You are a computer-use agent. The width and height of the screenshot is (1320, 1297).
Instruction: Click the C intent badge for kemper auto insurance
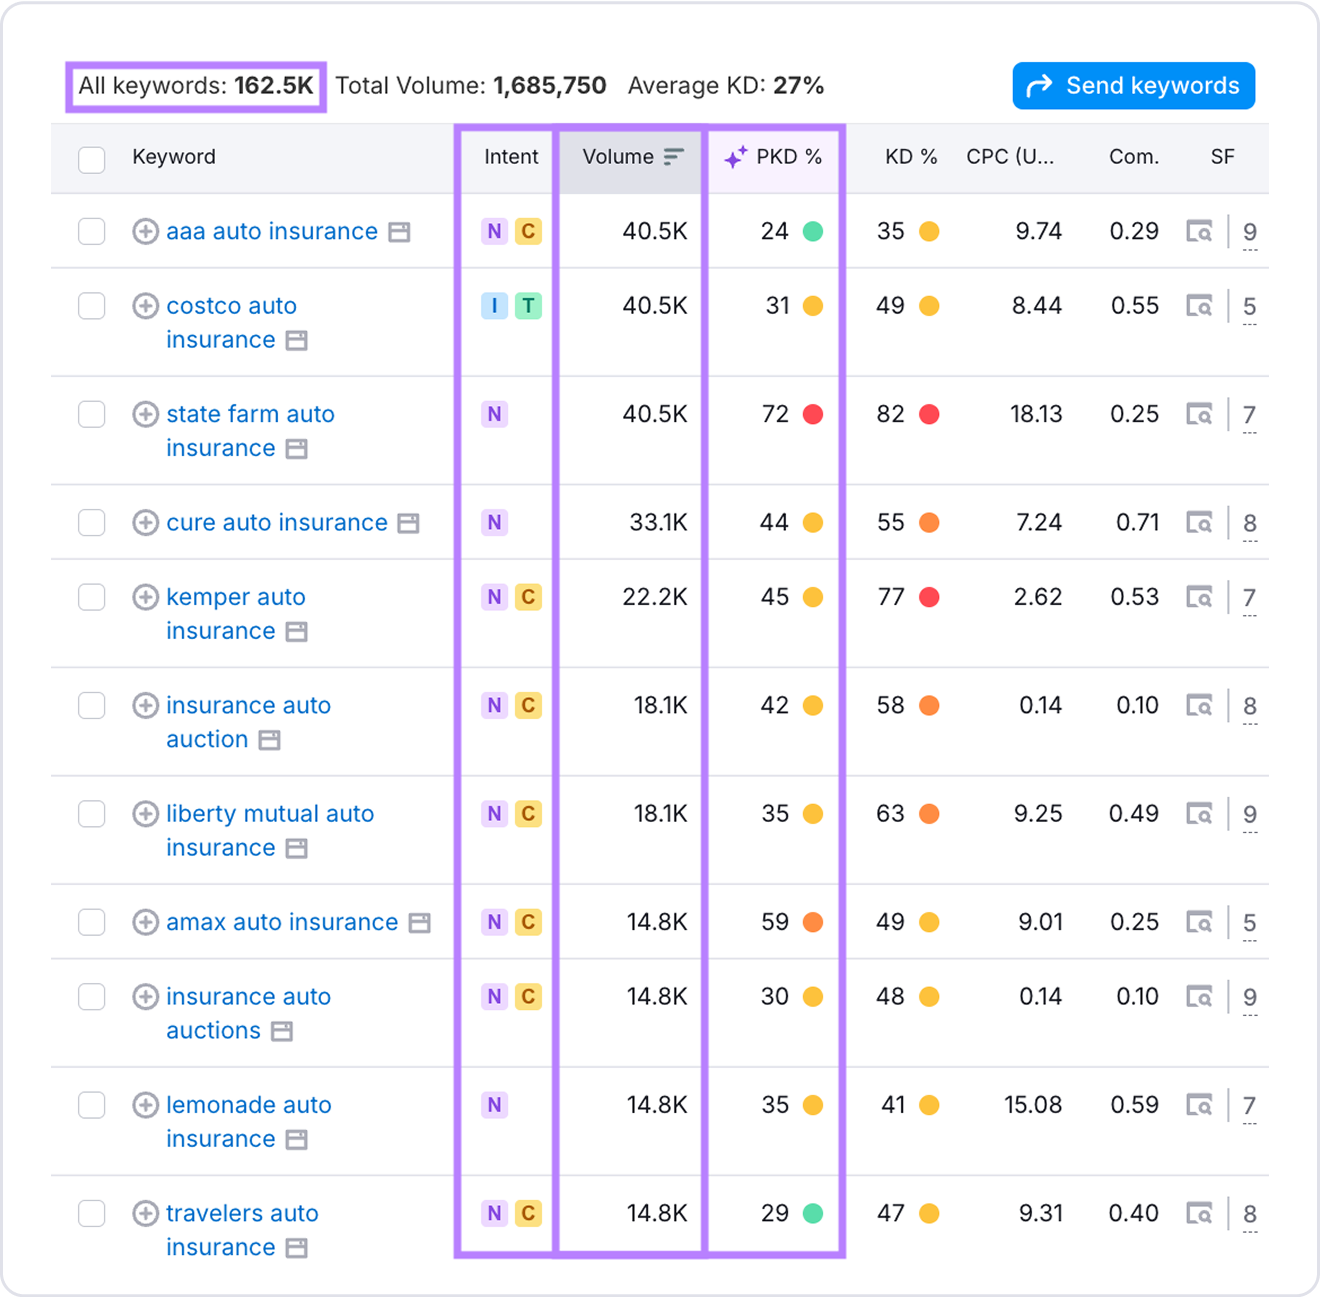tap(529, 597)
